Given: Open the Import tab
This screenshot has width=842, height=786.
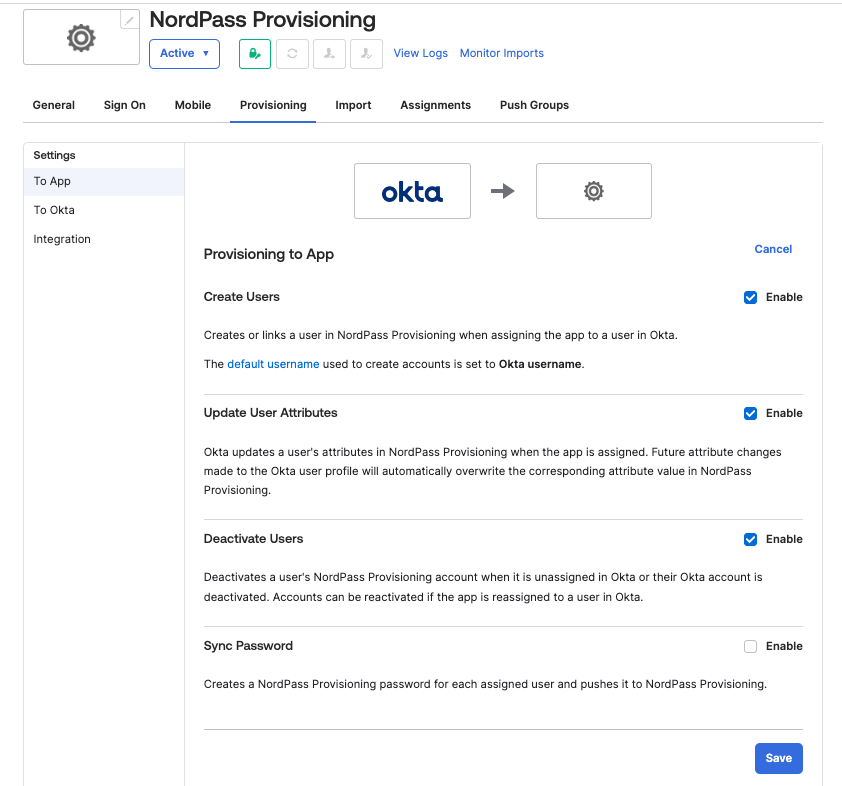Looking at the screenshot, I should 353,105.
